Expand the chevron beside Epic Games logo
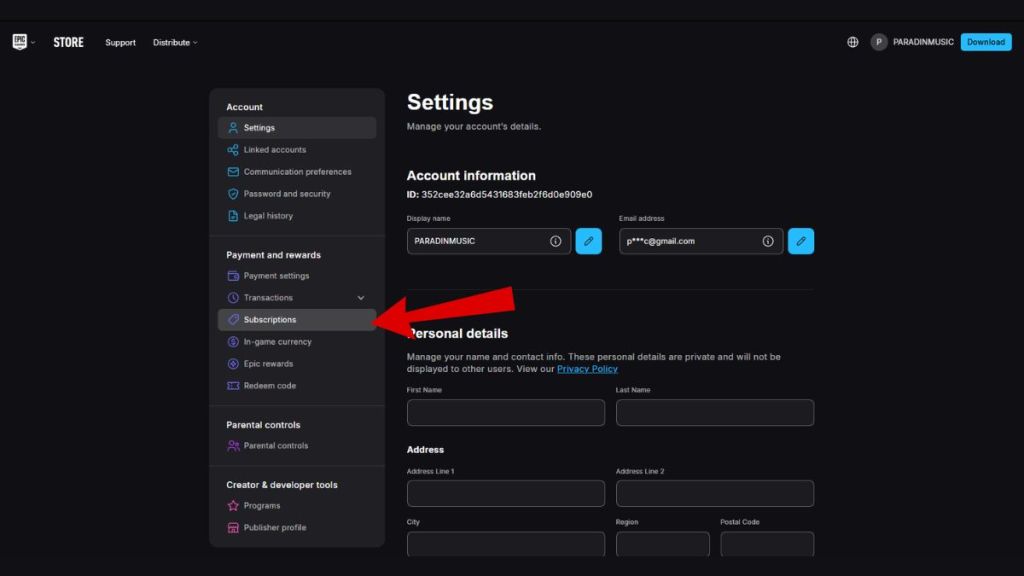1024x576 pixels. (x=33, y=42)
